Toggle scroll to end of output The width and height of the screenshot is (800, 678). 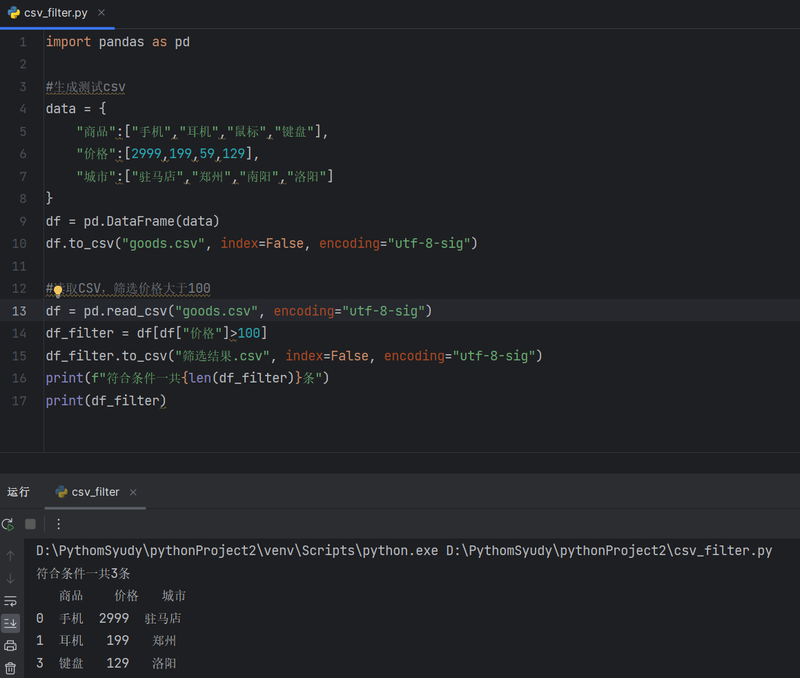(x=10, y=623)
